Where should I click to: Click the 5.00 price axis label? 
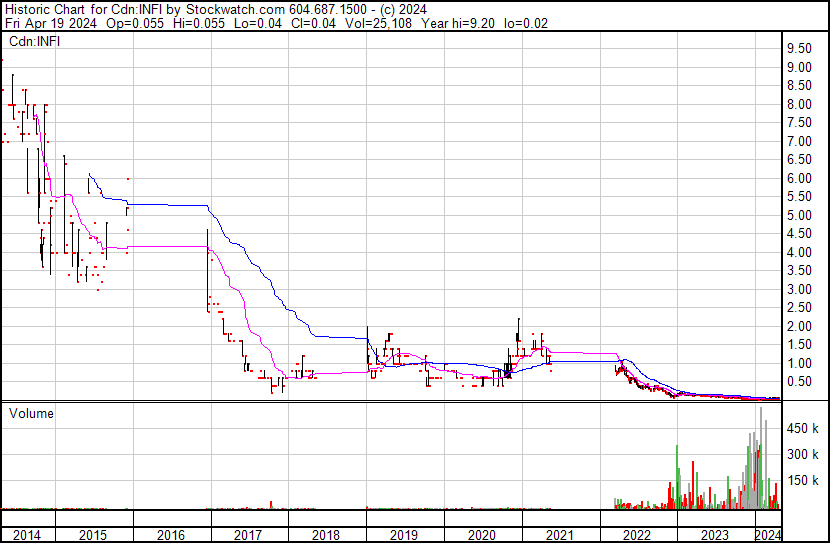(798, 215)
